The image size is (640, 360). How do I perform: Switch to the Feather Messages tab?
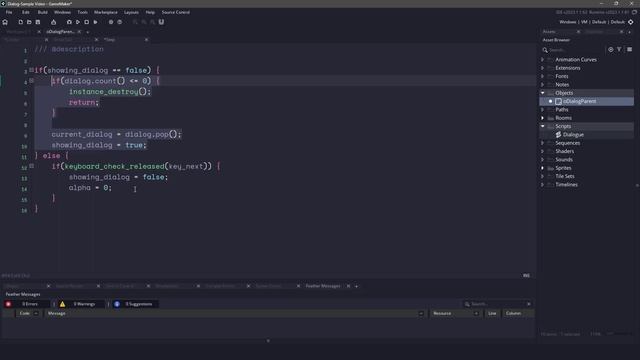coord(323,286)
